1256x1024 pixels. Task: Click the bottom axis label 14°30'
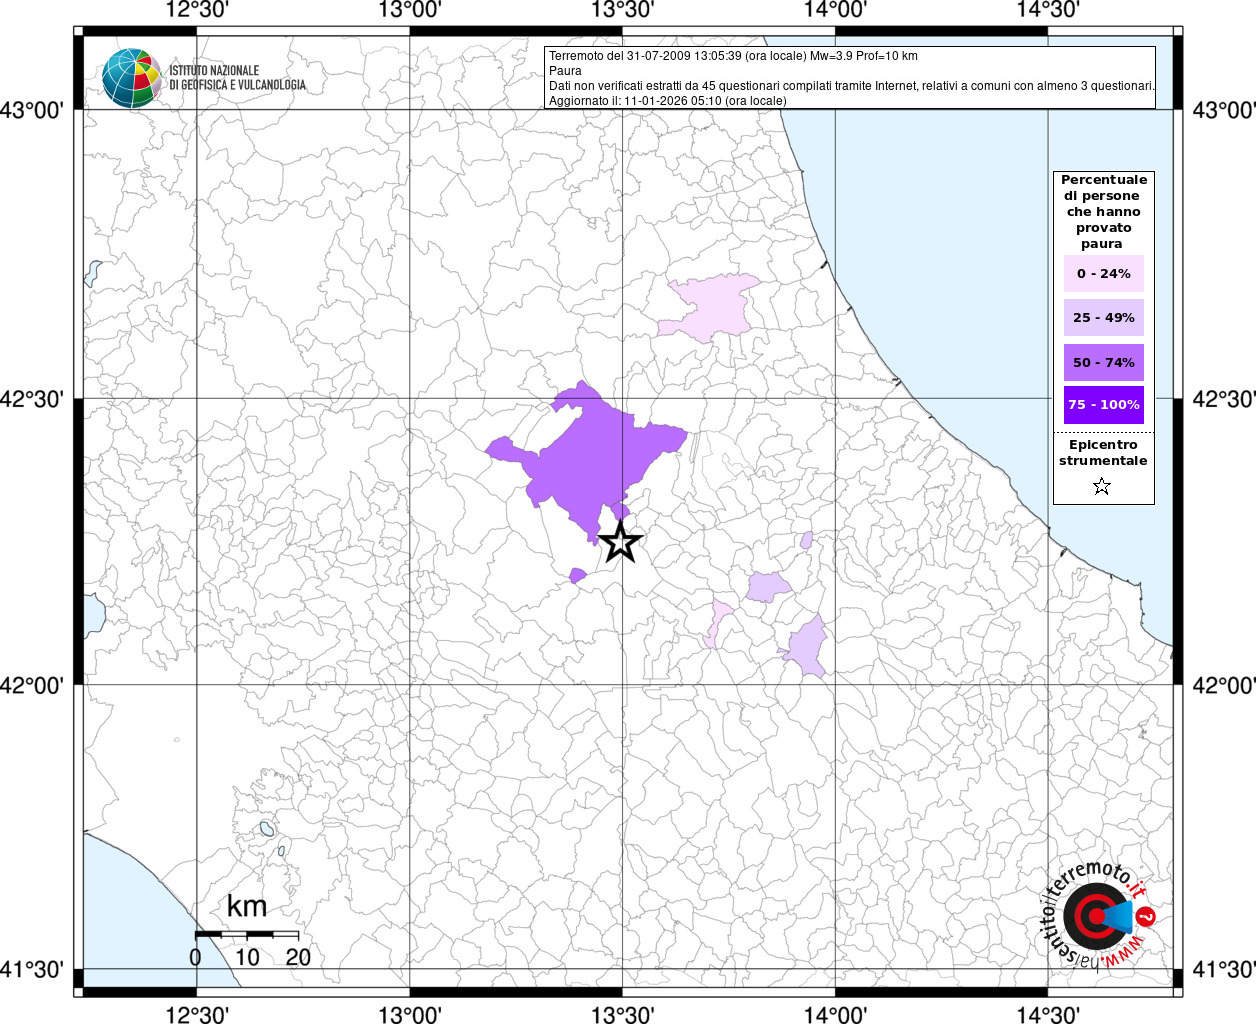coord(1048,1014)
